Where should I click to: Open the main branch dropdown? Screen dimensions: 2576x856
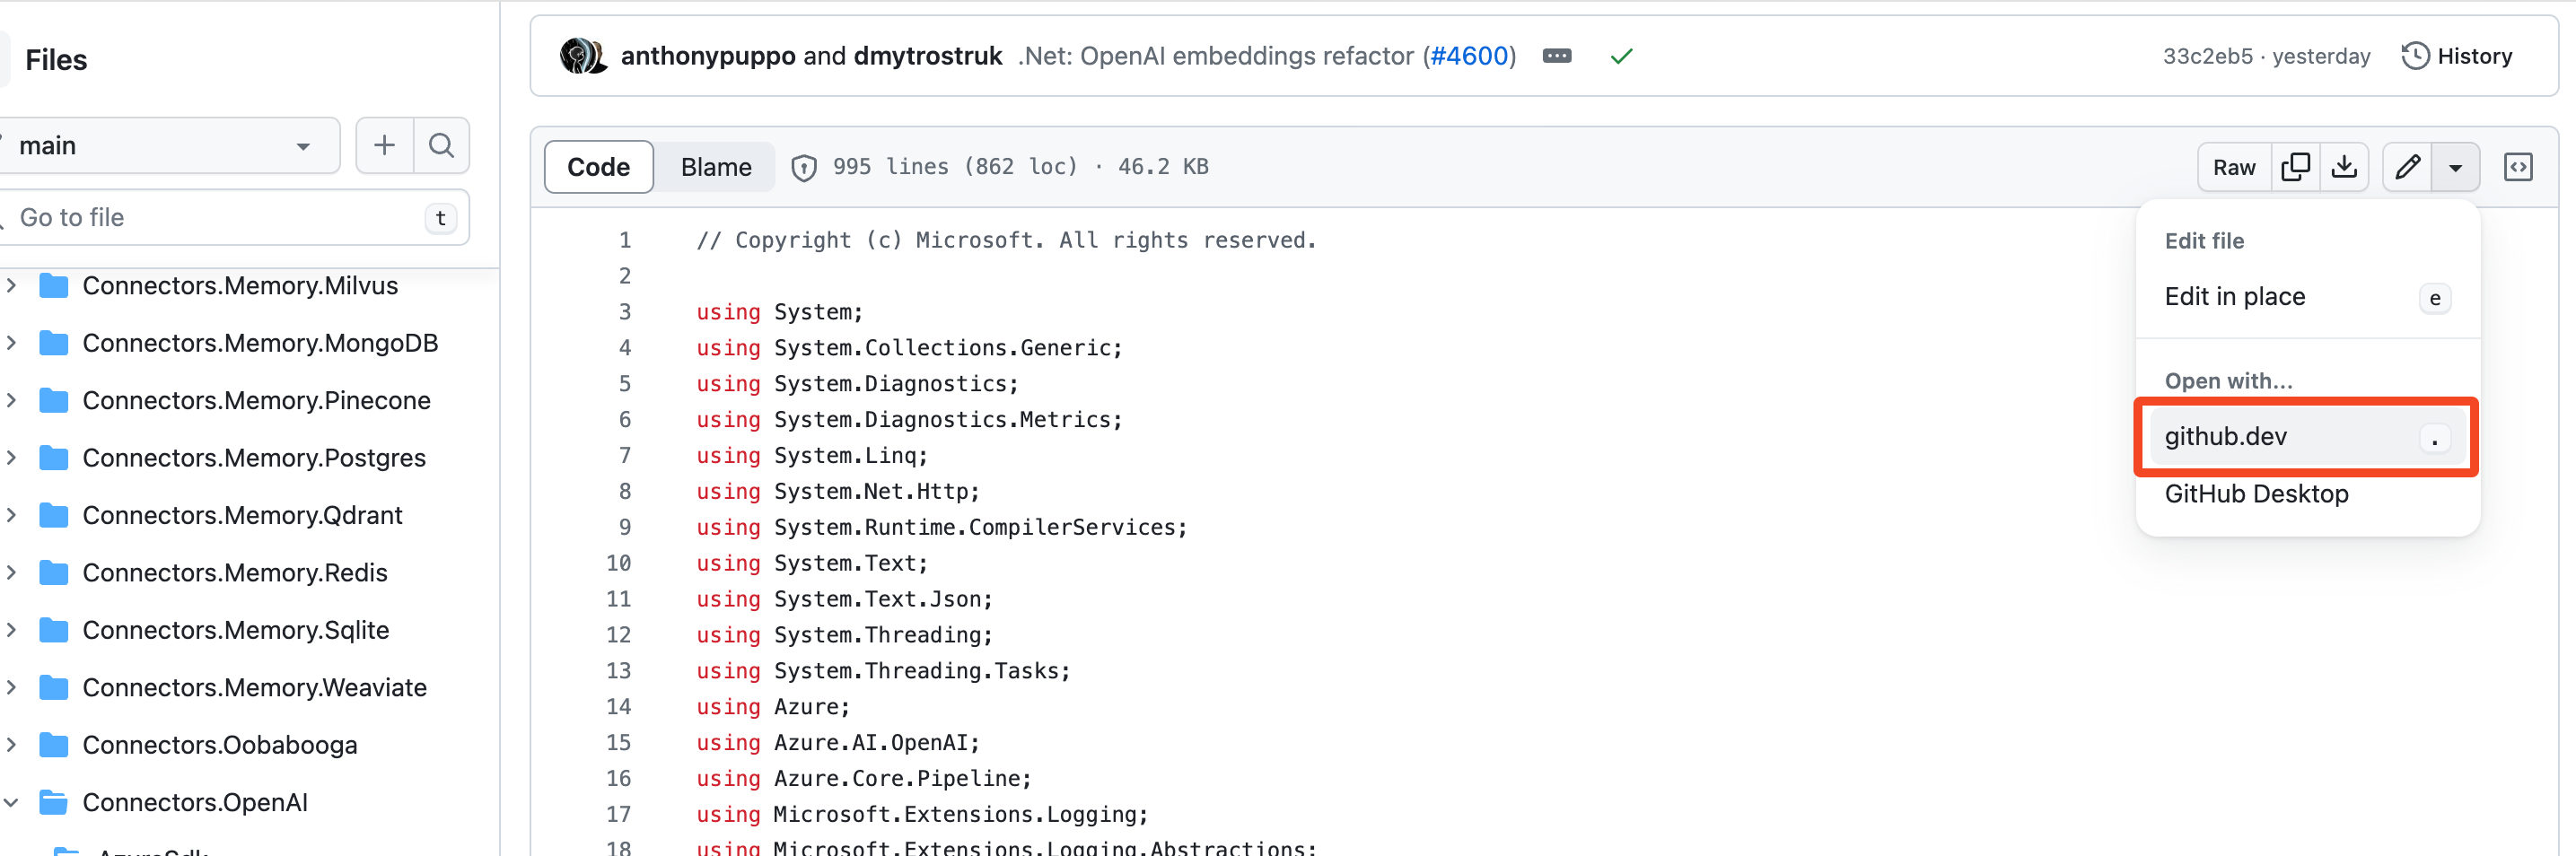(165, 146)
